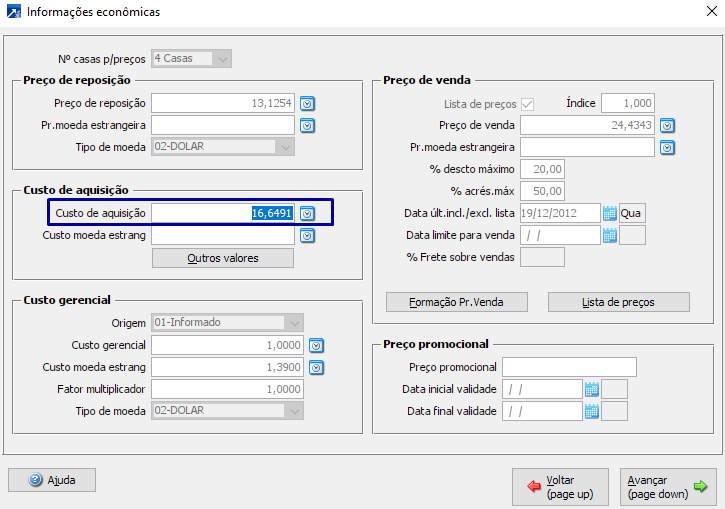725x509 pixels.
Task: Open Tipo de moeda dropdown under Preço de reposição
Action: pyautogui.click(x=285, y=147)
